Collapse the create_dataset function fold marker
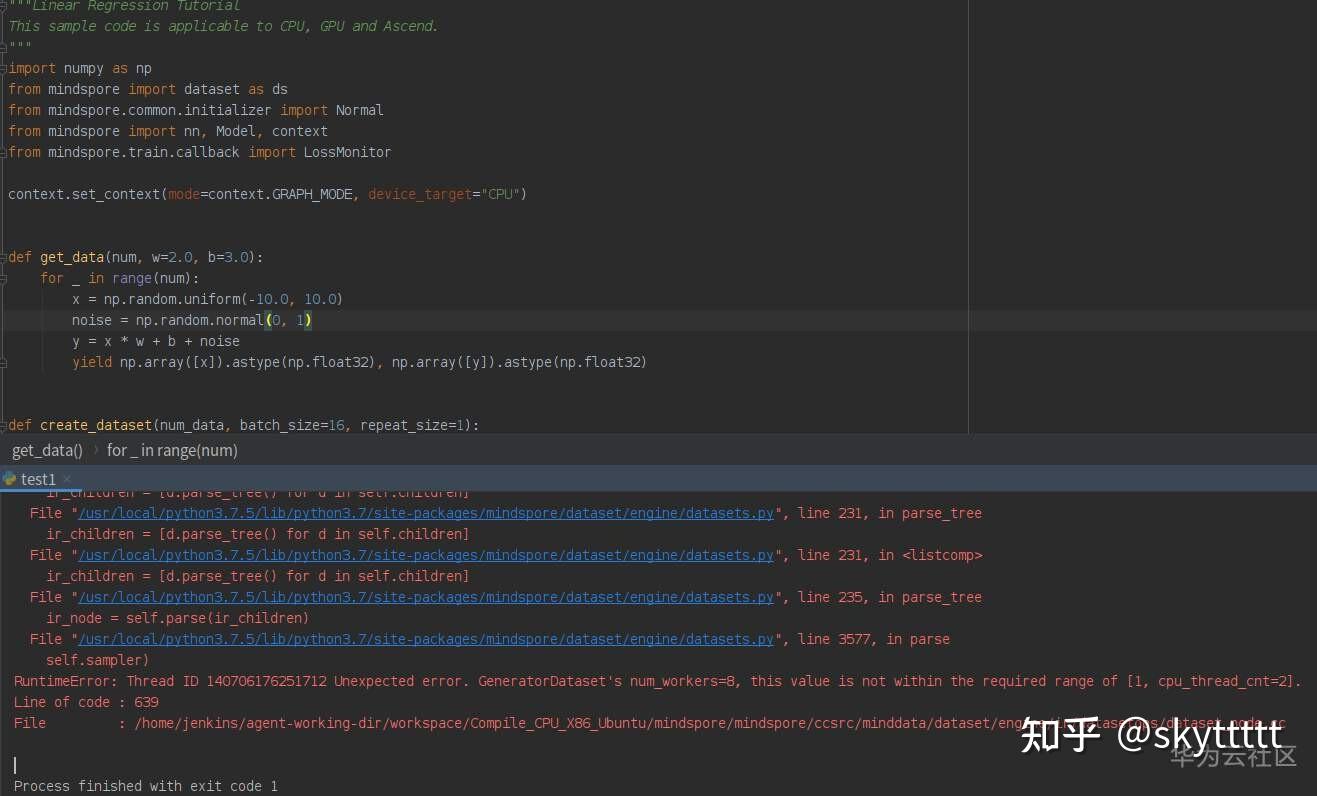 [x=4, y=425]
